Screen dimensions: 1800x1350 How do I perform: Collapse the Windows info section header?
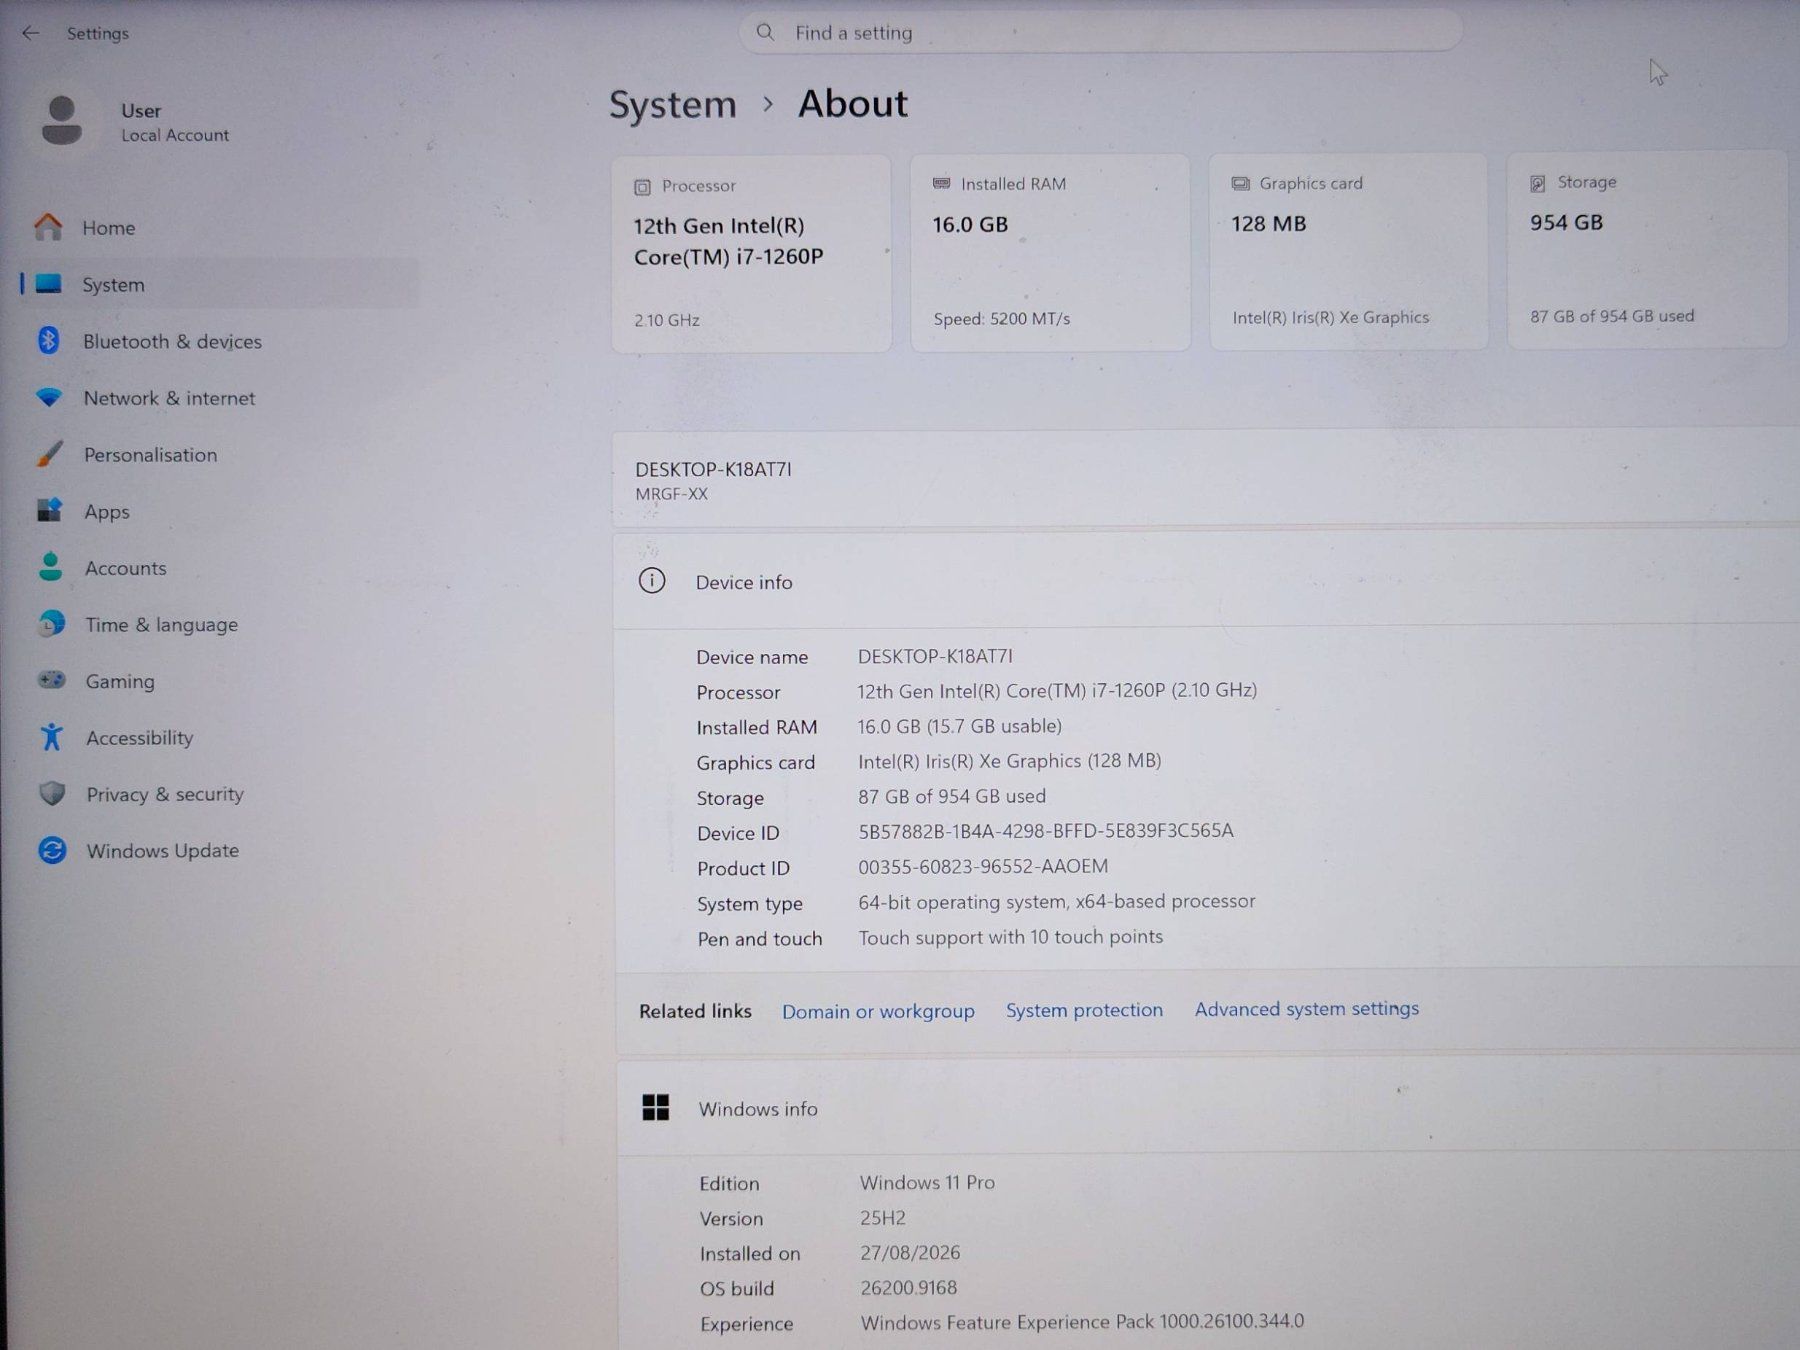tap(1208, 1107)
